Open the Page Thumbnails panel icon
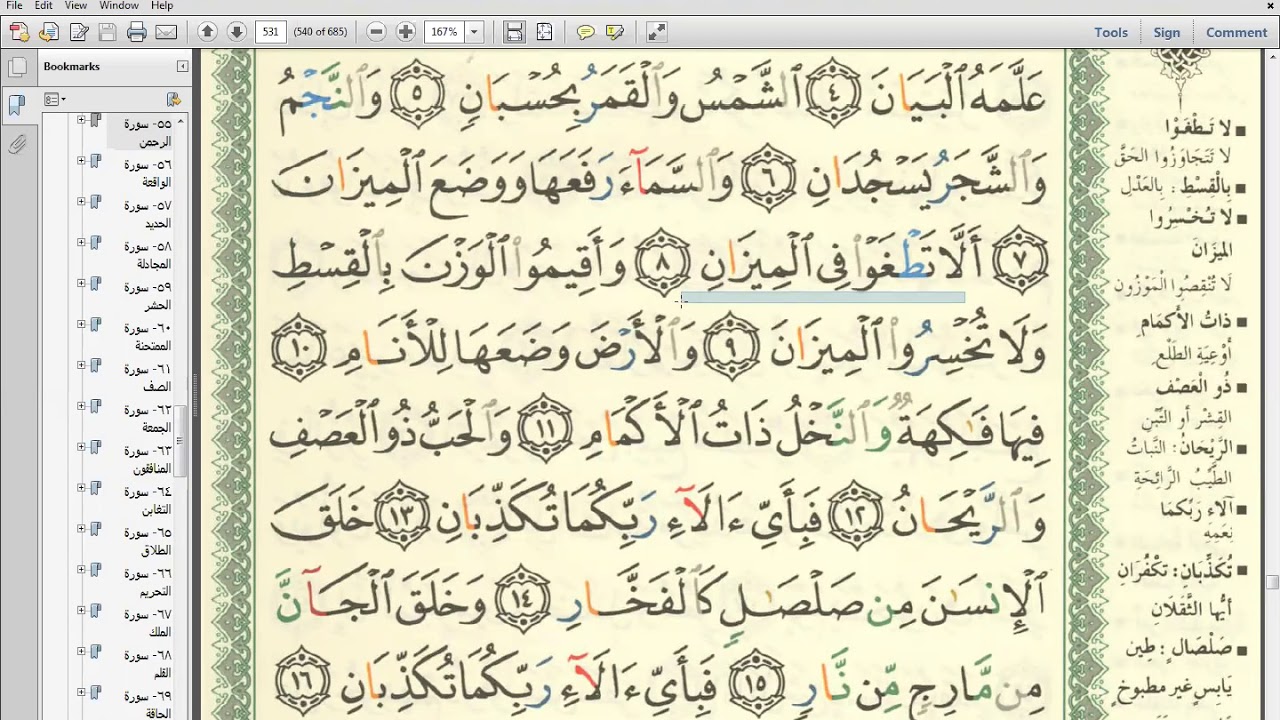1280x720 pixels. pos(17,68)
